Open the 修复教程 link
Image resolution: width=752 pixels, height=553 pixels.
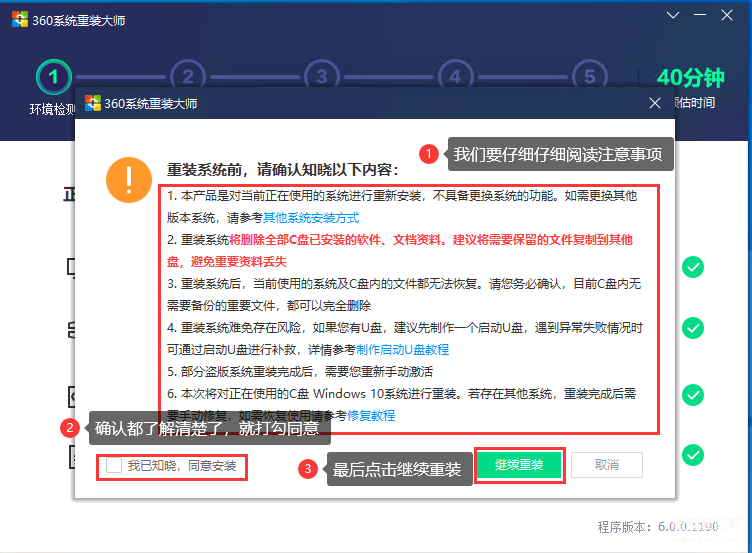[x=371, y=415]
